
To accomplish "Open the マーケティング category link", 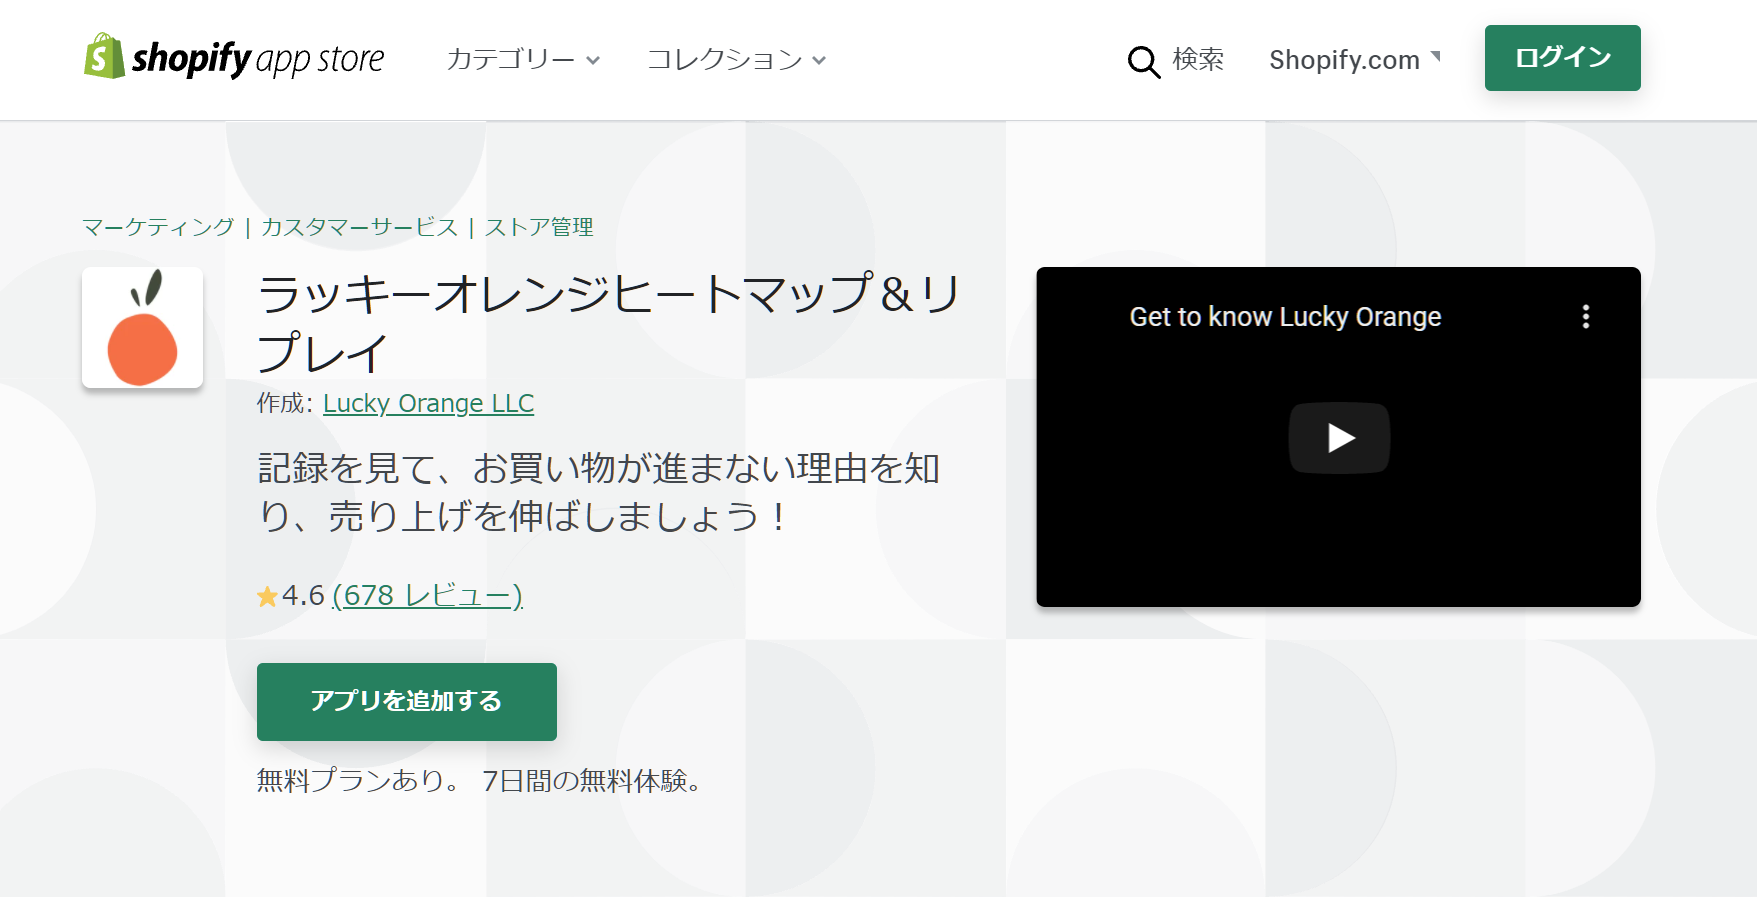I will [x=158, y=227].
